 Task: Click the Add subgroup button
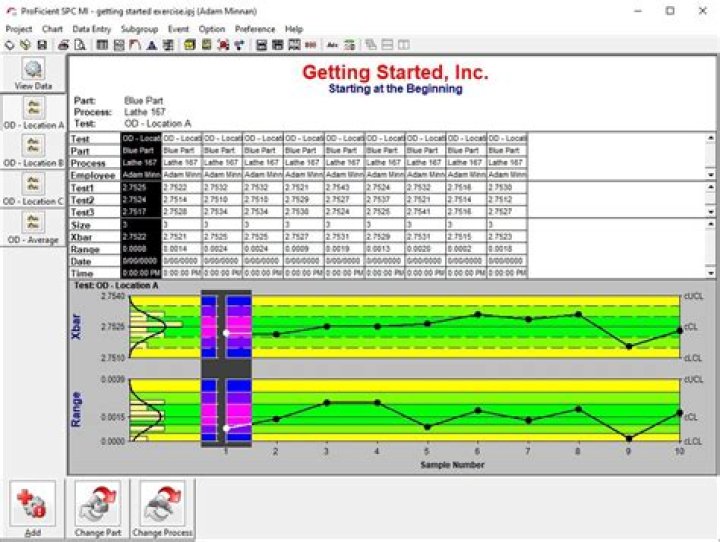tap(33, 508)
